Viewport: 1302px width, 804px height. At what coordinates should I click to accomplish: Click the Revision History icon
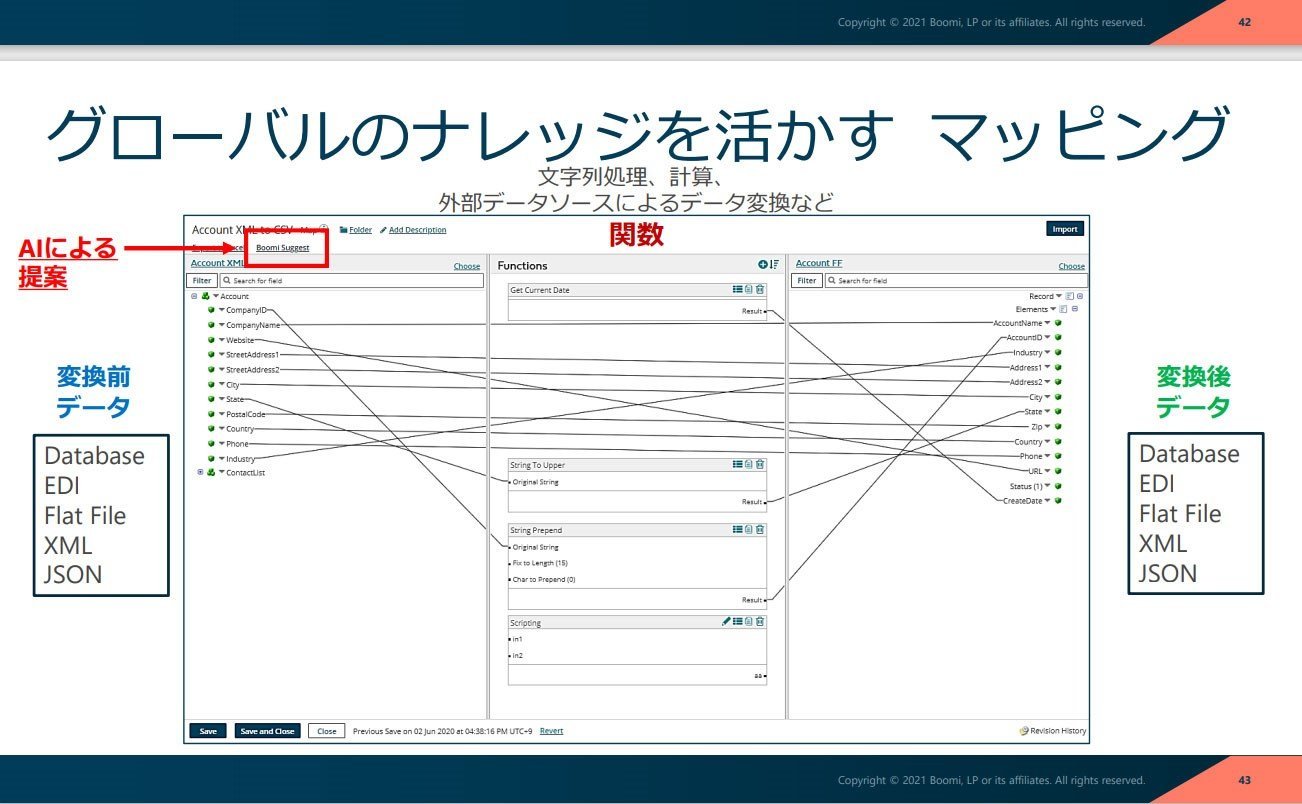click(x=1024, y=731)
